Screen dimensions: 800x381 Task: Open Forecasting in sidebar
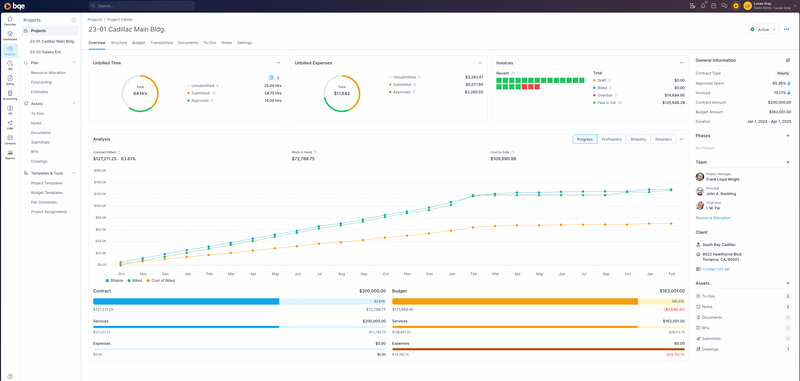point(41,82)
